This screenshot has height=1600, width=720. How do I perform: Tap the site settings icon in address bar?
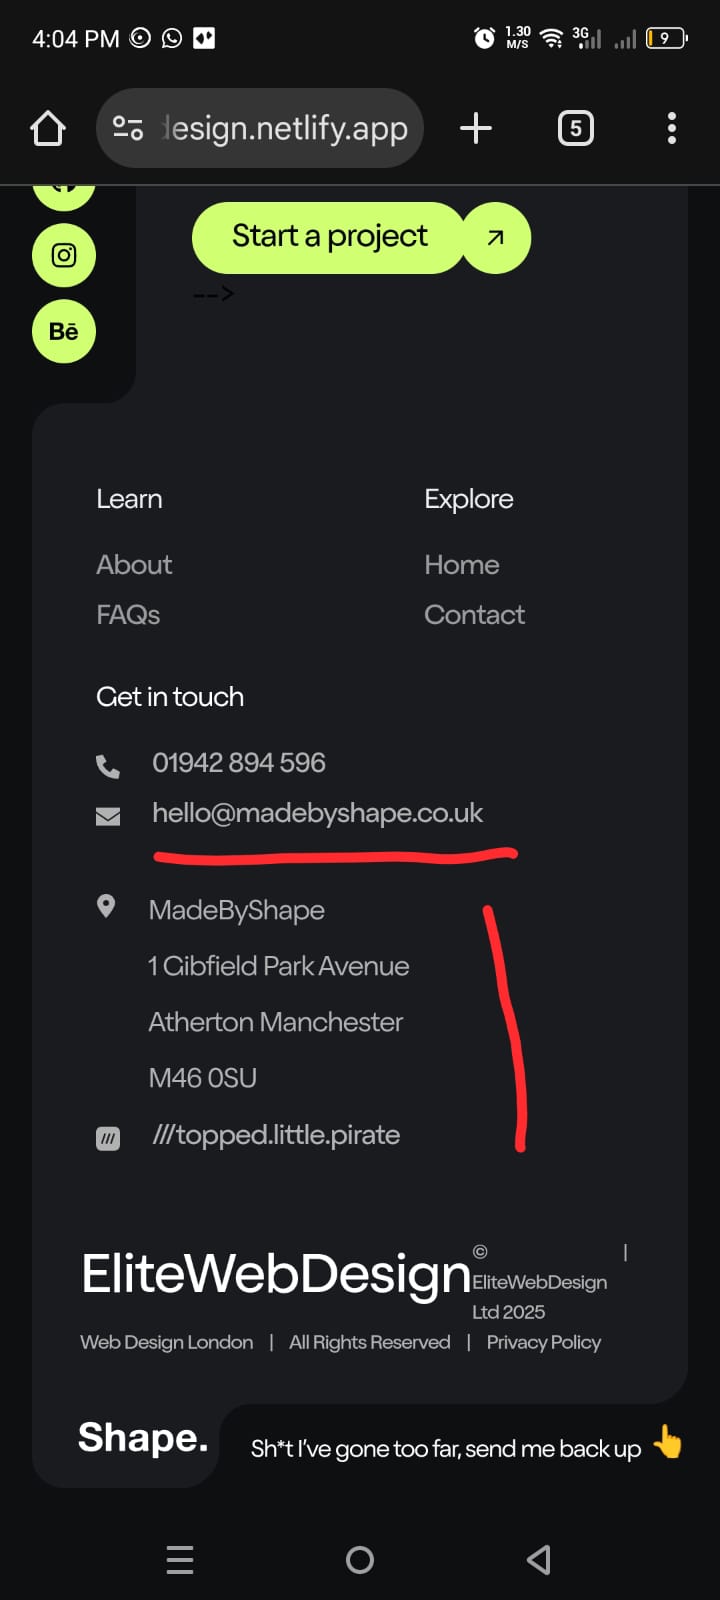[128, 128]
